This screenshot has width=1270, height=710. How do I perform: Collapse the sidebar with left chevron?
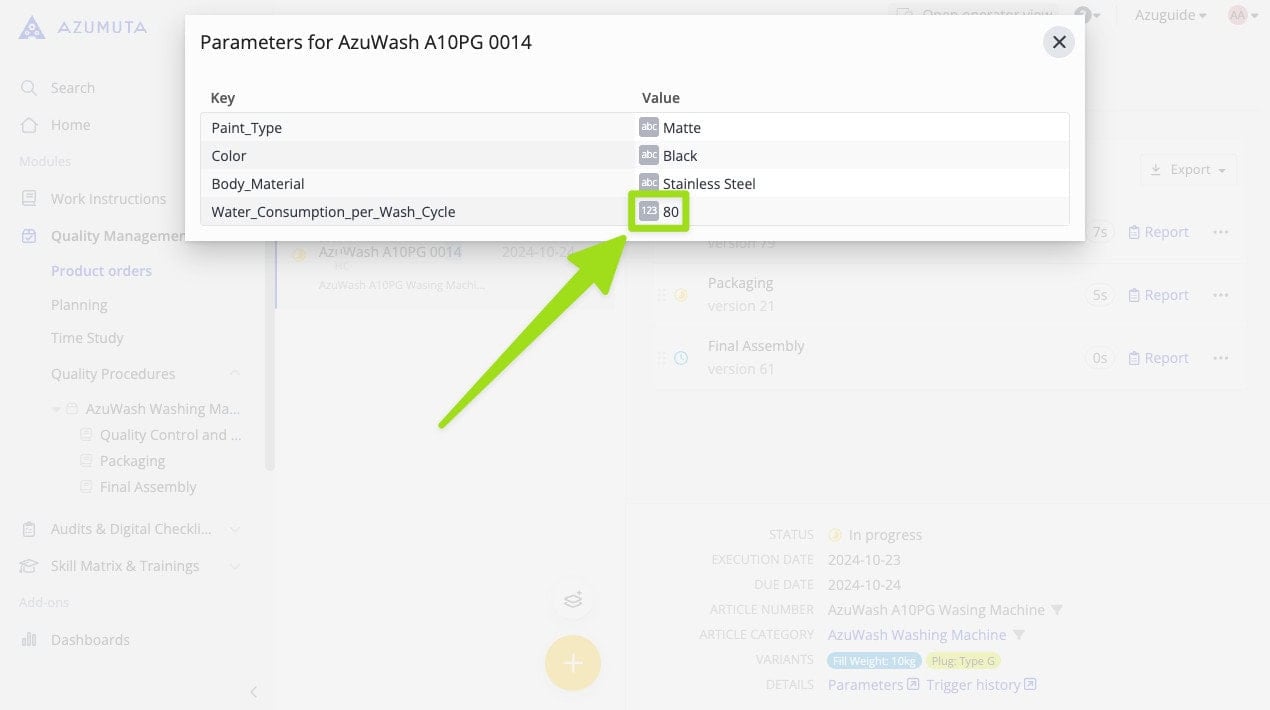coord(253,691)
